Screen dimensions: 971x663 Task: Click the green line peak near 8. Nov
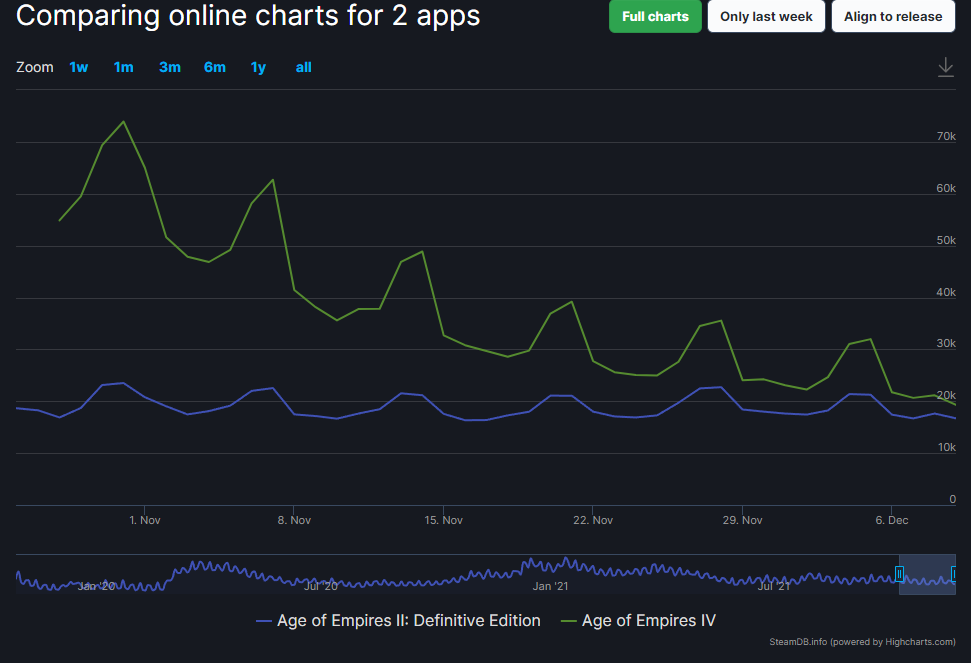[x=273, y=180]
